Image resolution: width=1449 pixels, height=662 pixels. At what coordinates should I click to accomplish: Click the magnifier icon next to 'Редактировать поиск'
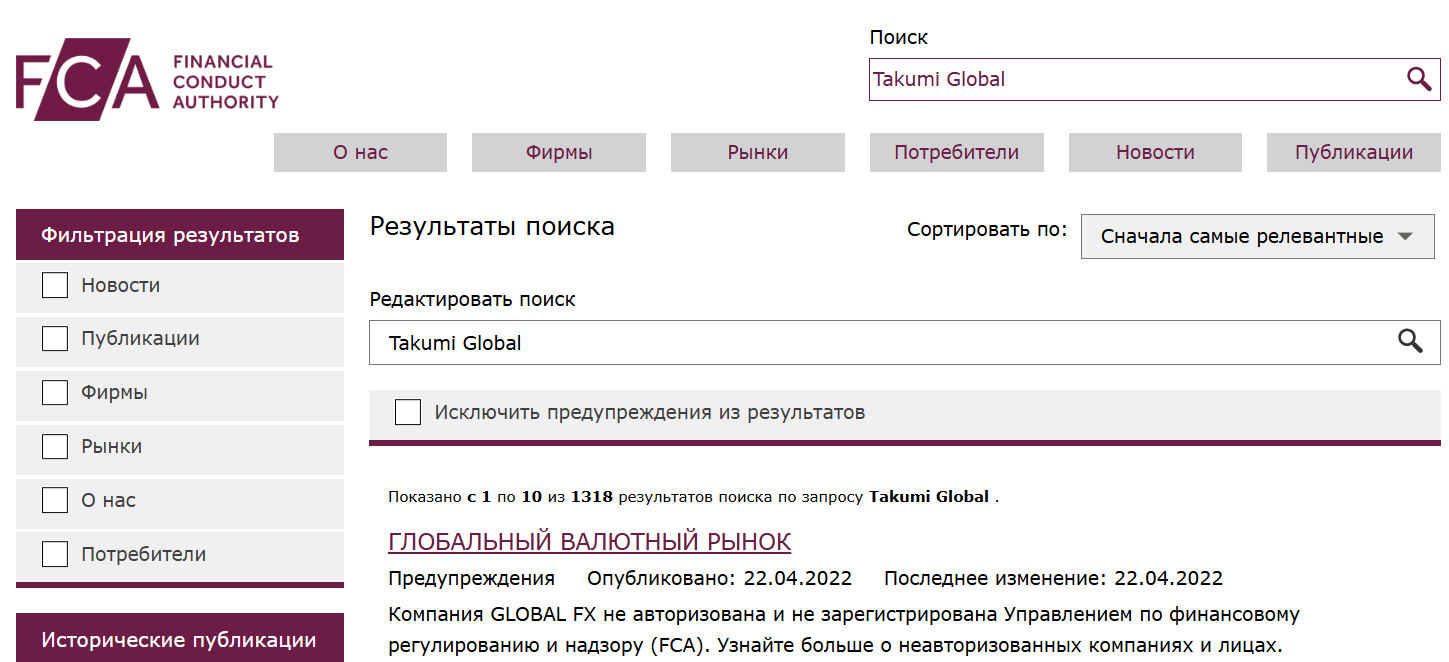(1411, 342)
